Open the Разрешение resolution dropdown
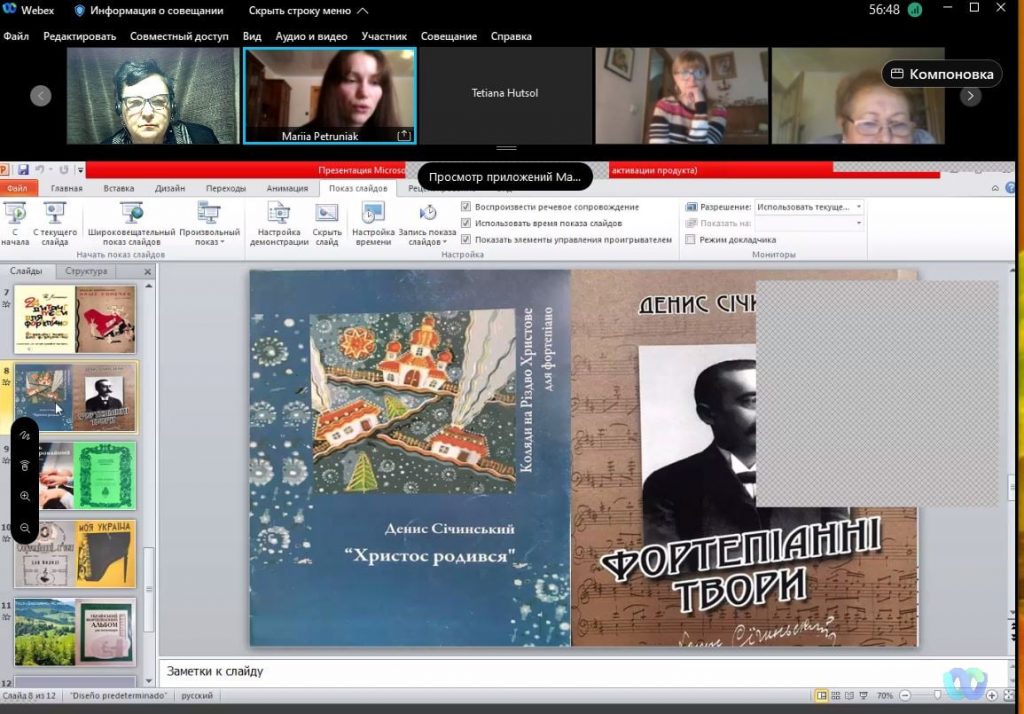Image resolution: width=1024 pixels, height=714 pixels. (809, 207)
